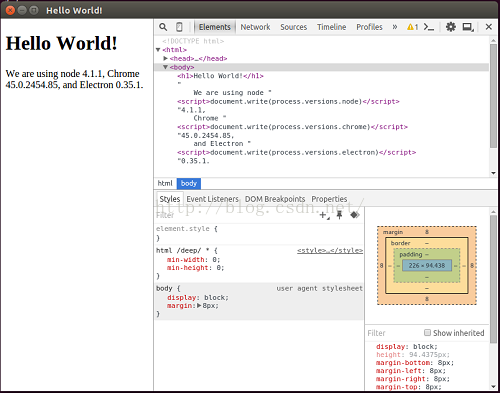Click the "0.35.1. text node

coord(194,161)
